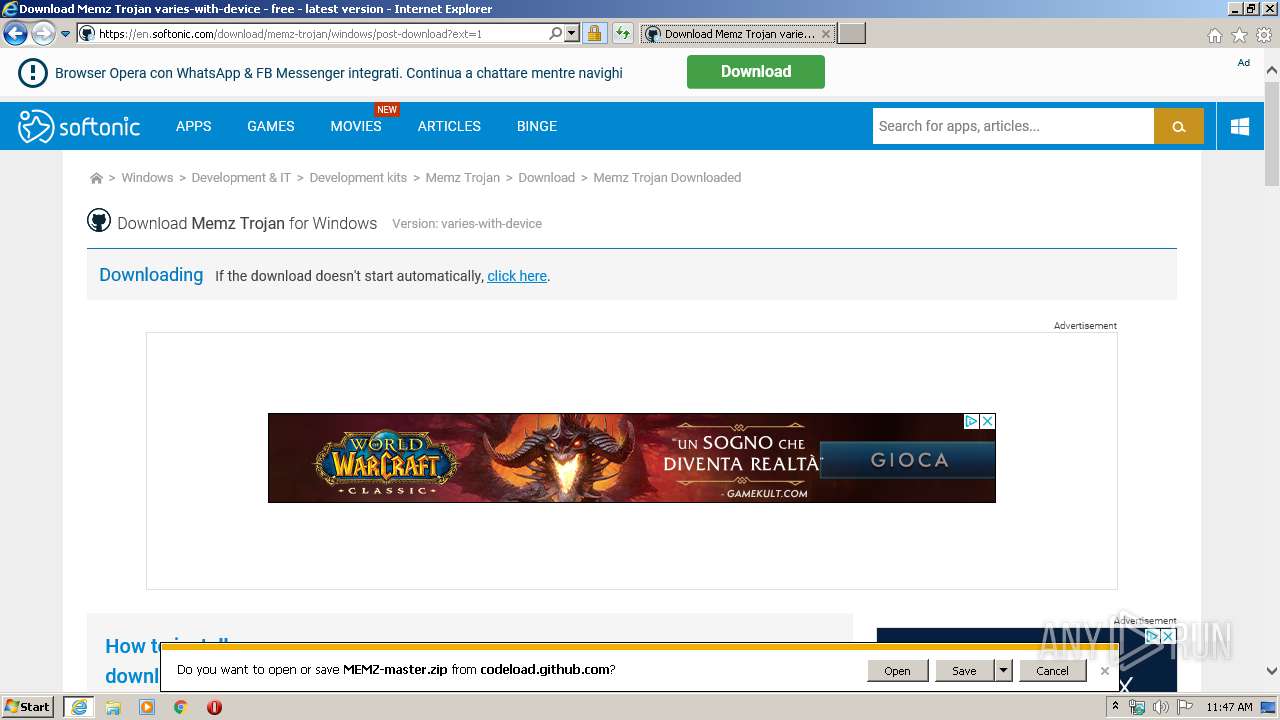Click the 11:47 AM system clock
Screen dimensions: 1280x720
click(1229, 707)
